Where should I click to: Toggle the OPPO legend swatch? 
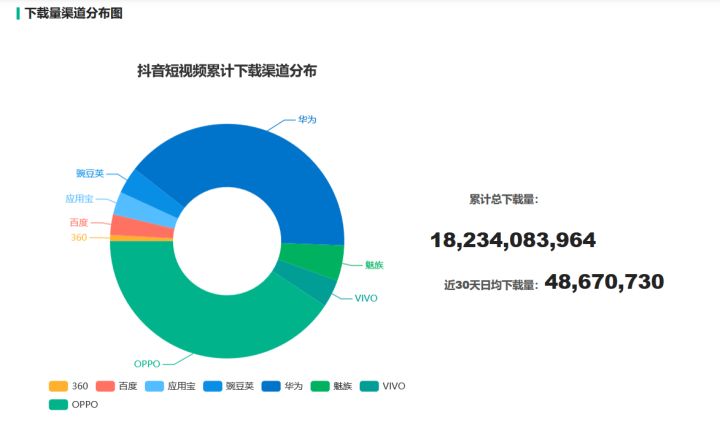tap(58, 405)
